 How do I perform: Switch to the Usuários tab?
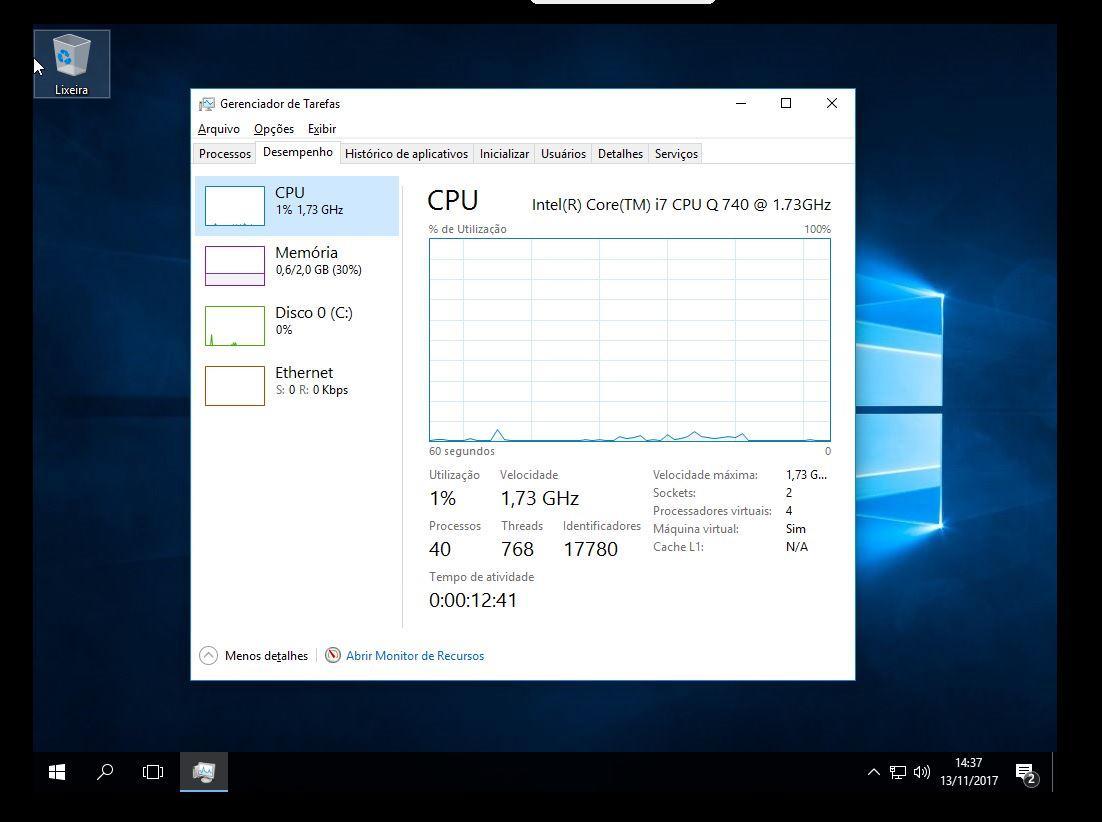563,154
